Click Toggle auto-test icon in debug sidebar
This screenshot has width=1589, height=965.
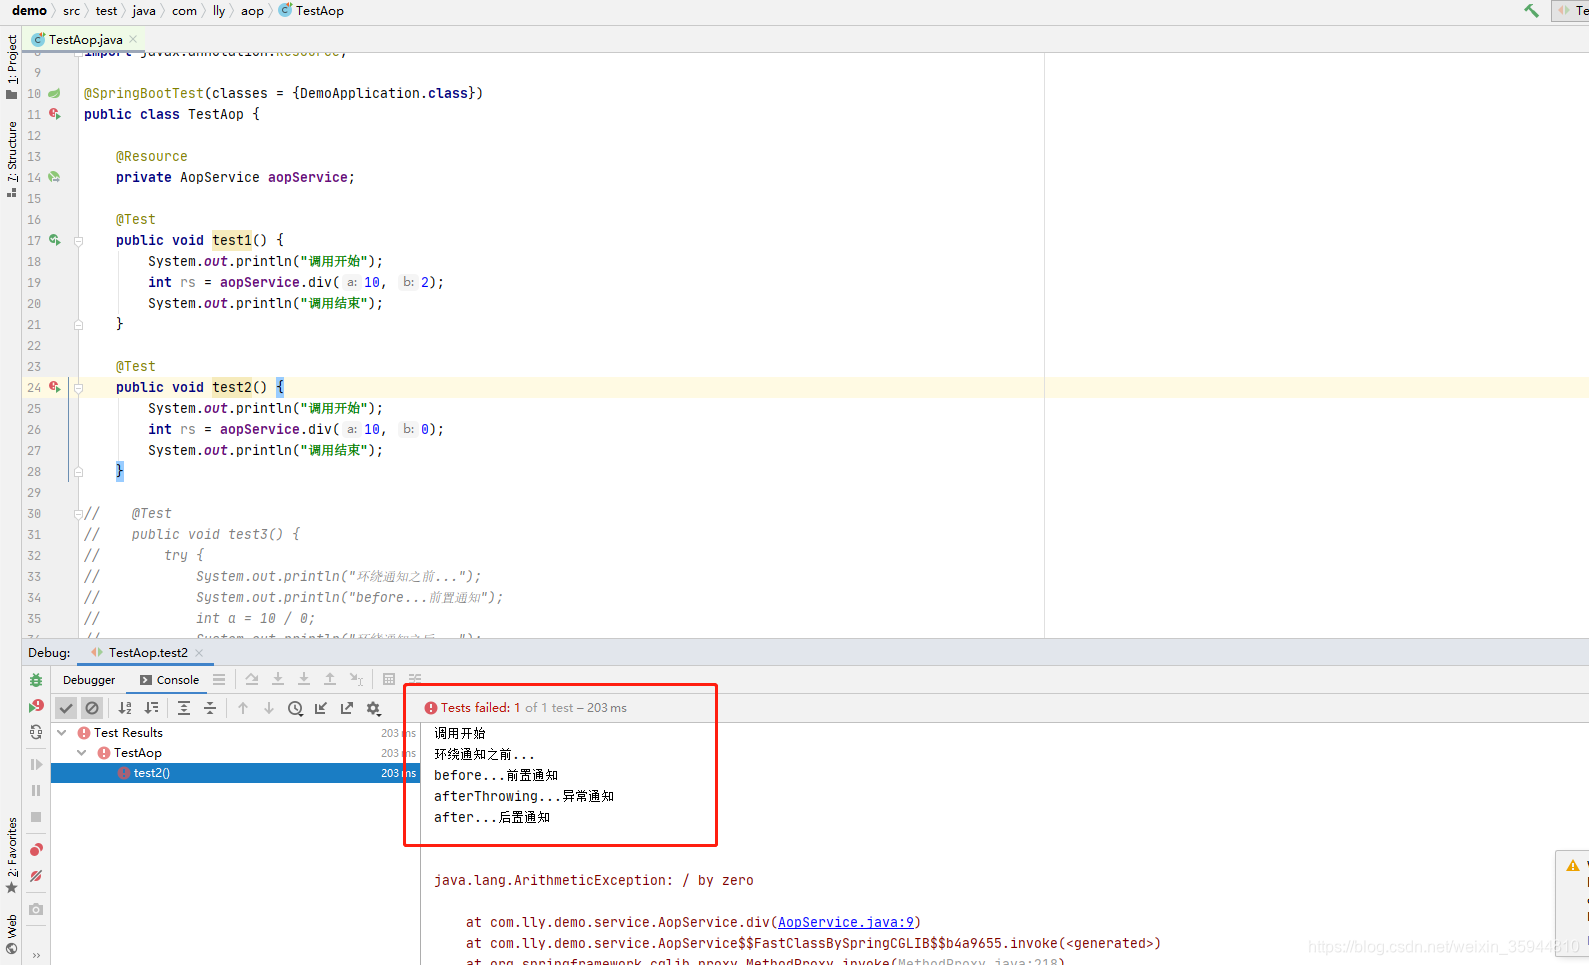point(36,732)
